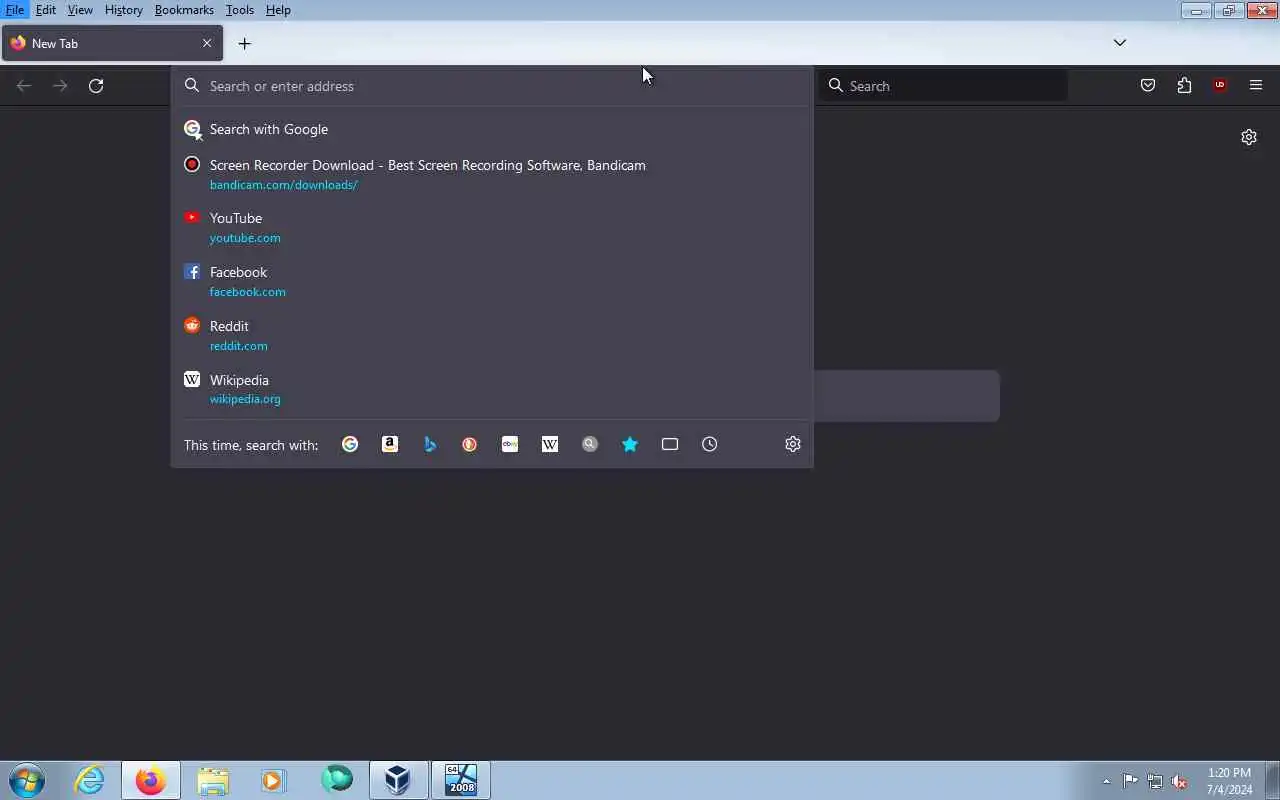
Task: Open a new tab with plus button
Action: point(244,43)
